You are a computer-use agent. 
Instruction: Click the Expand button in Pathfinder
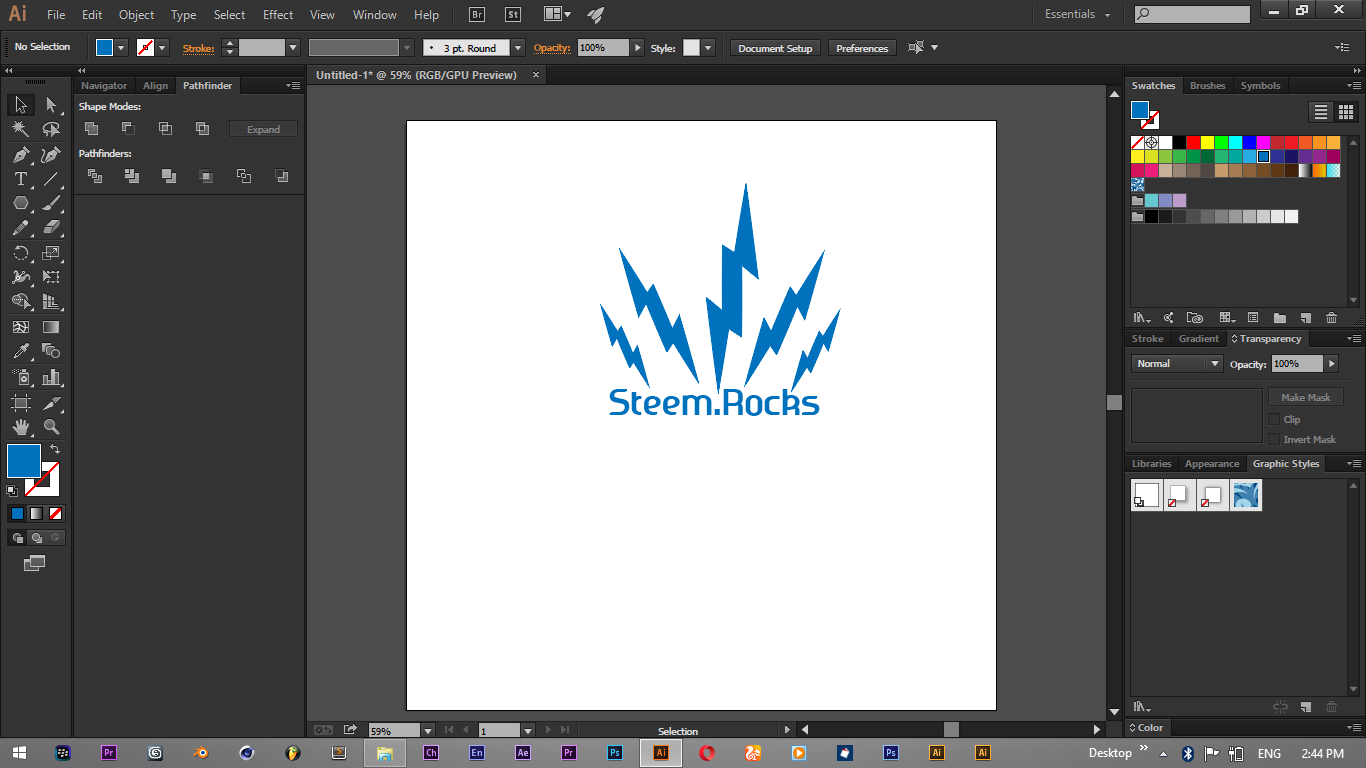[x=264, y=129]
